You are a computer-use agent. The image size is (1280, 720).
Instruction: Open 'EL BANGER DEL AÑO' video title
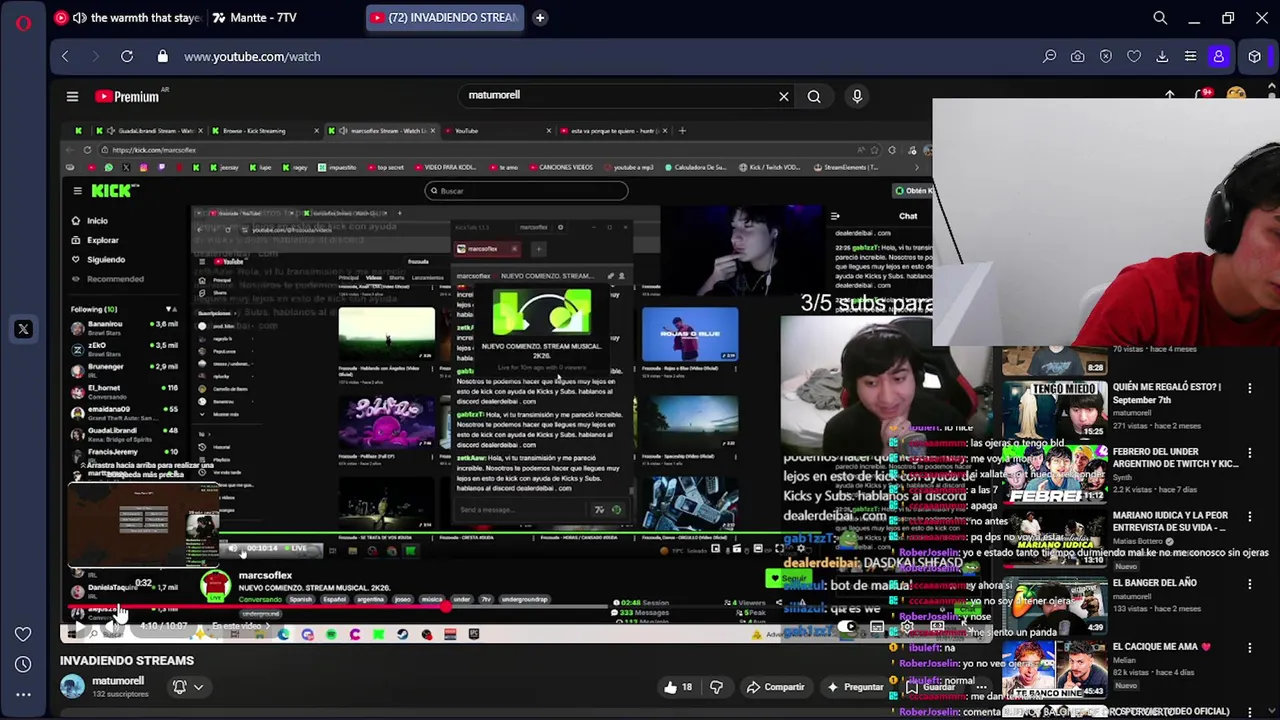pyautogui.click(x=1155, y=583)
